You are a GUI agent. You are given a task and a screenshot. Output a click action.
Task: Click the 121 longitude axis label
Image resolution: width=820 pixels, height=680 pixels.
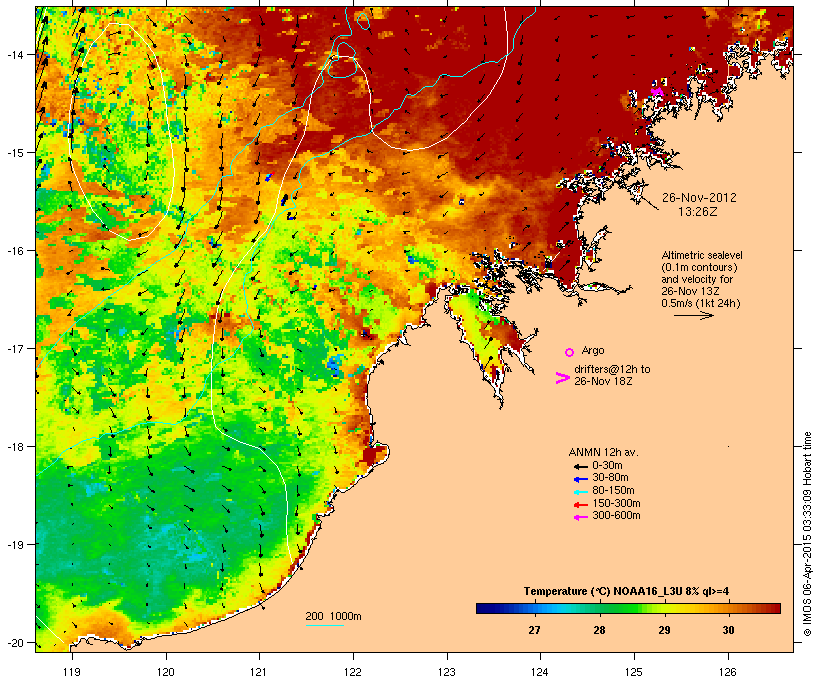pos(259,672)
